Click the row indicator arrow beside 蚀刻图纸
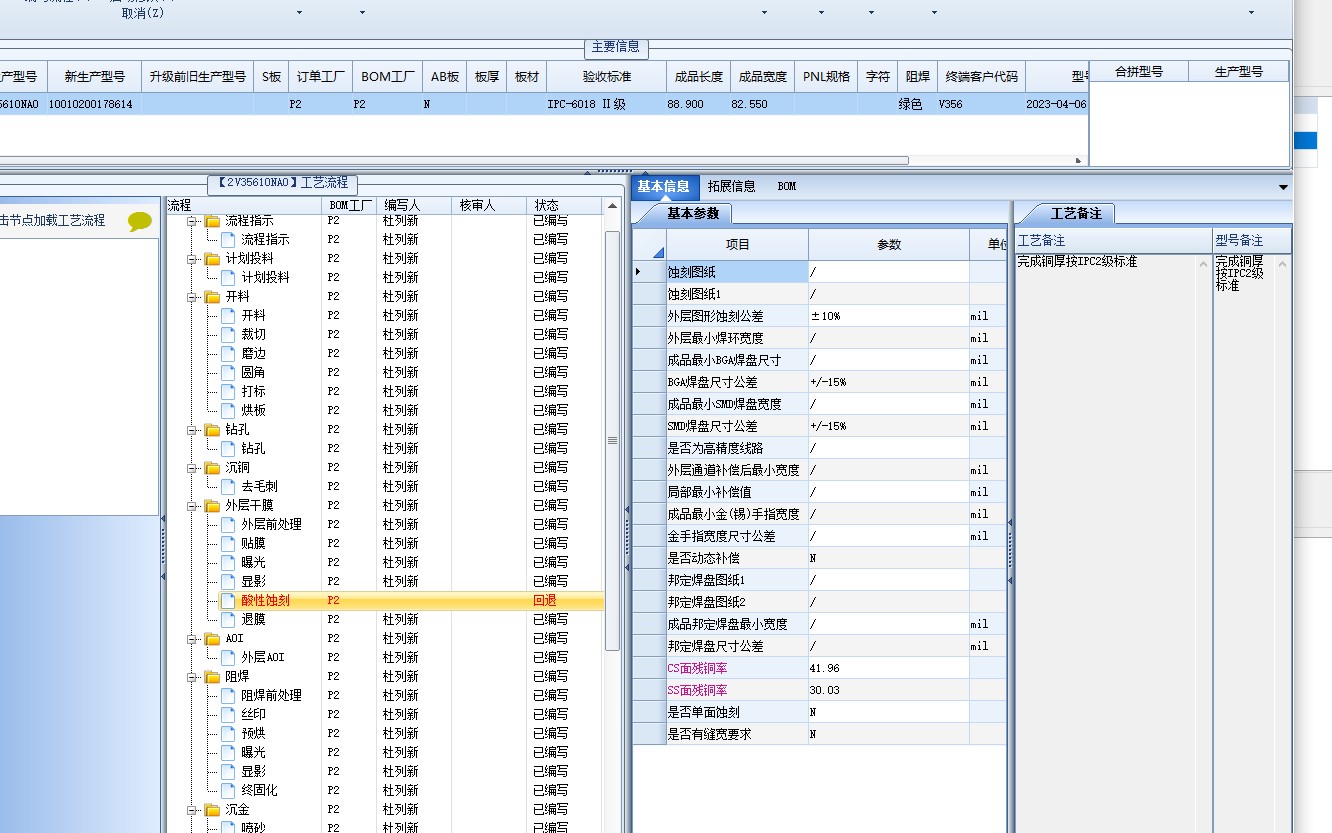This screenshot has width=1332, height=833. pyautogui.click(x=639, y=272)
